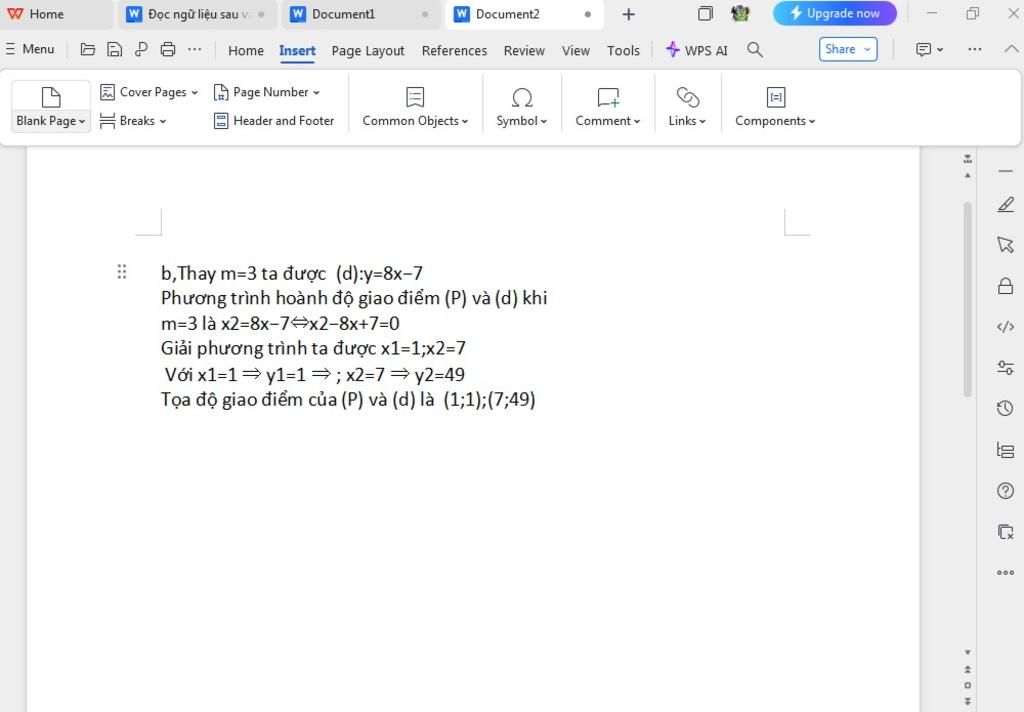This screenshot has height=712, width=1024.
Task: Open more quick access options ellipsis
Action: (195, 49)
